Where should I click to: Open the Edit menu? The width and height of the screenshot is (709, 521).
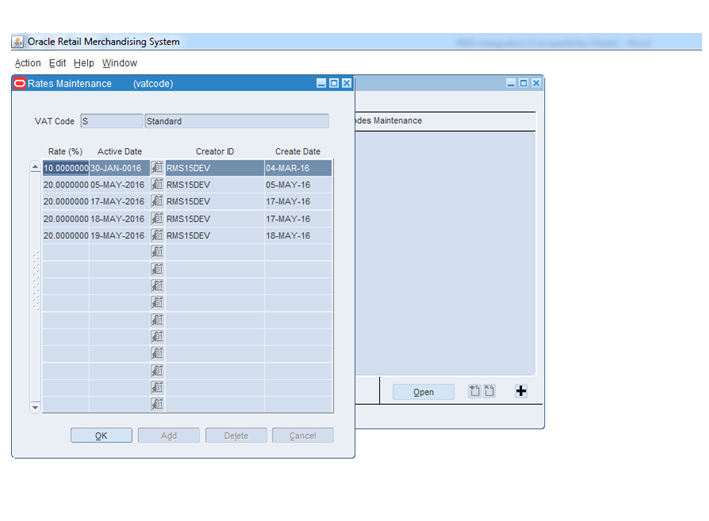pyautogui.click(x=57, y=63)
